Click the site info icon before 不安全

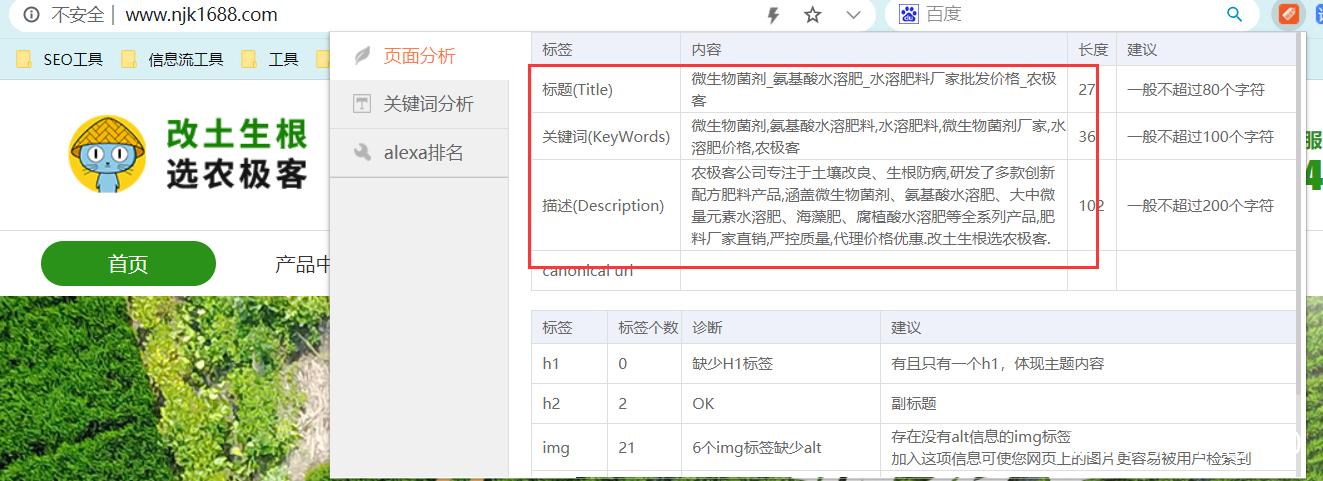click(x=32, y=15)
